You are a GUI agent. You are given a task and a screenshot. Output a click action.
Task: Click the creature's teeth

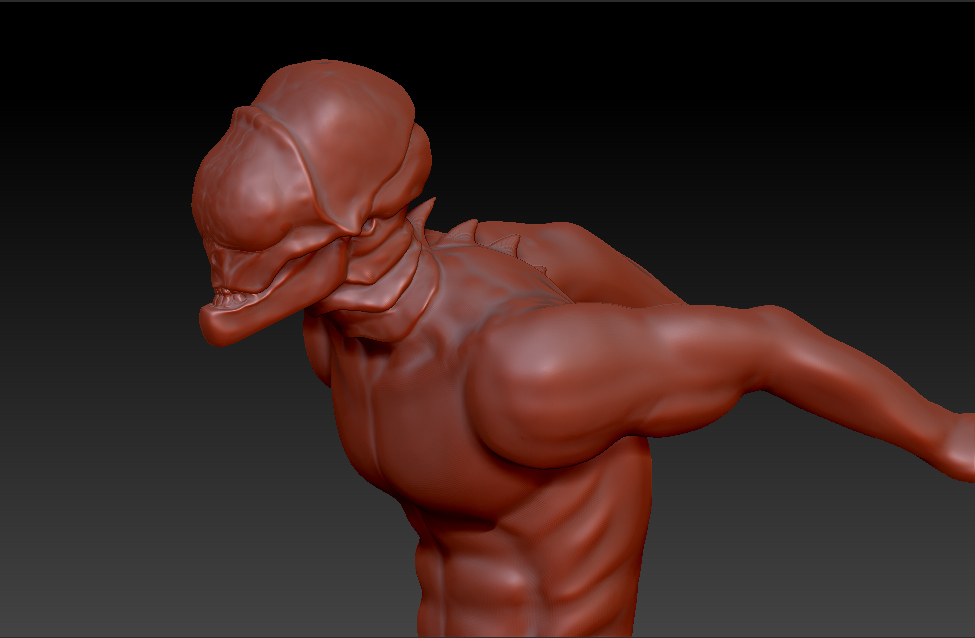pos(232,295)
